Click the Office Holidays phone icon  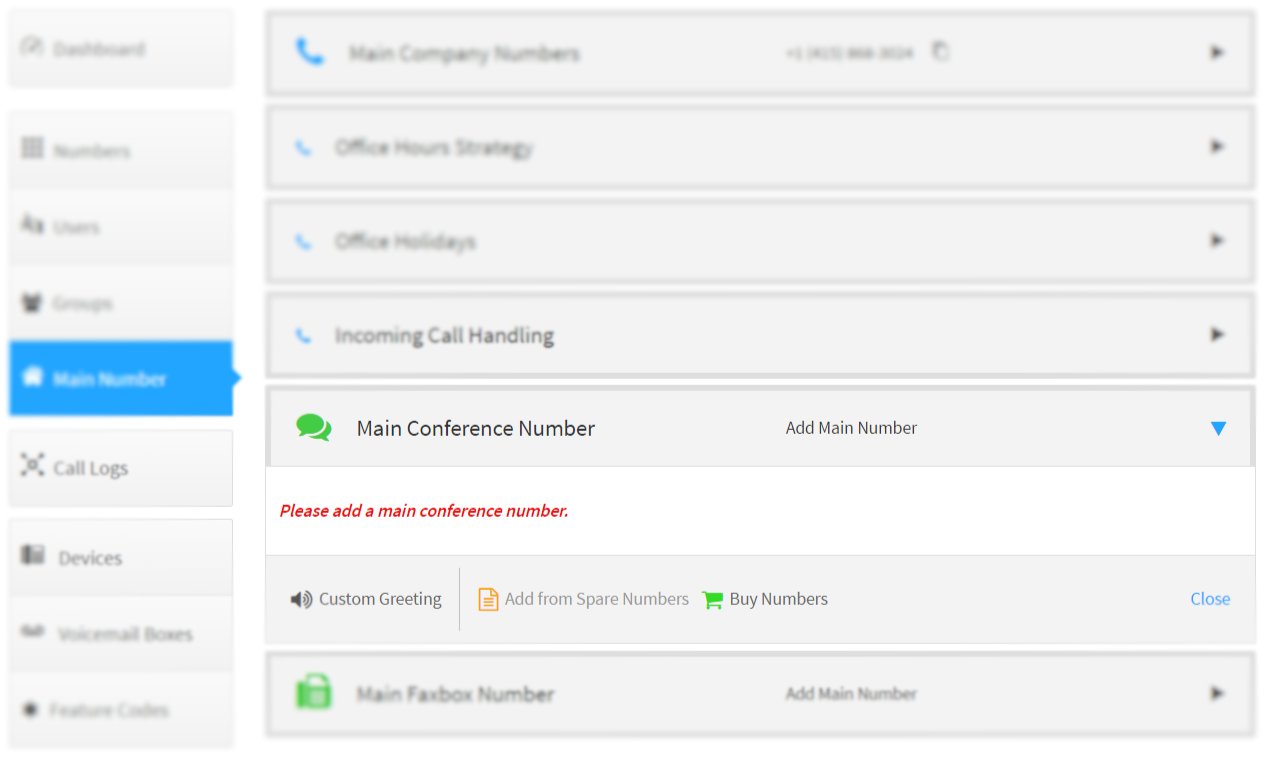click(303, 242)
